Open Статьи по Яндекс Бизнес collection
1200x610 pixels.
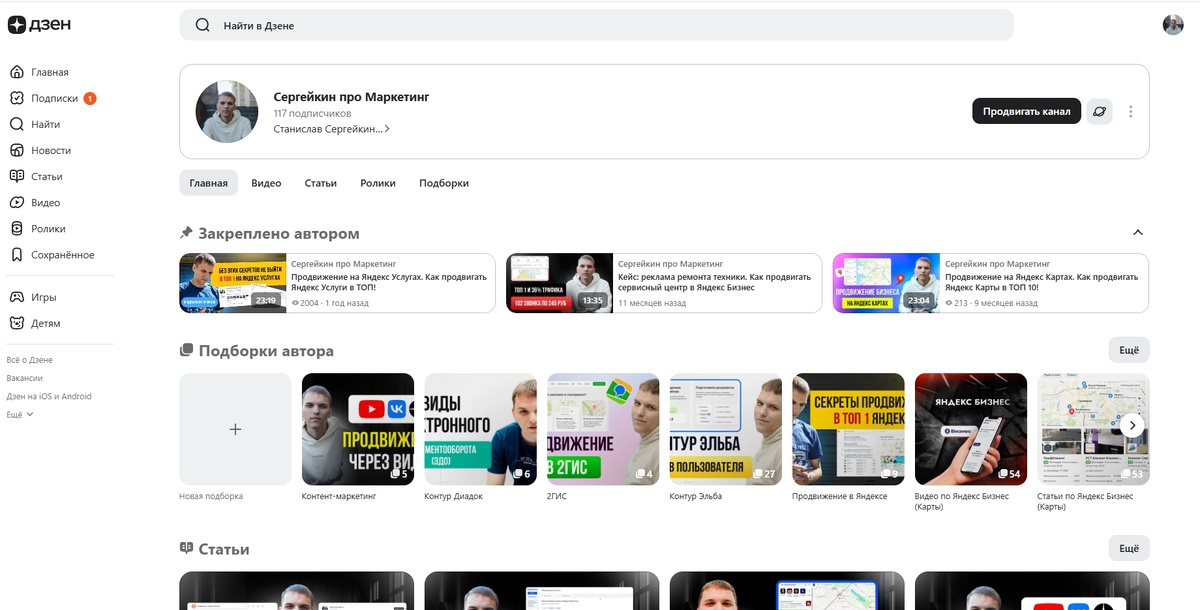[1094, 429]
